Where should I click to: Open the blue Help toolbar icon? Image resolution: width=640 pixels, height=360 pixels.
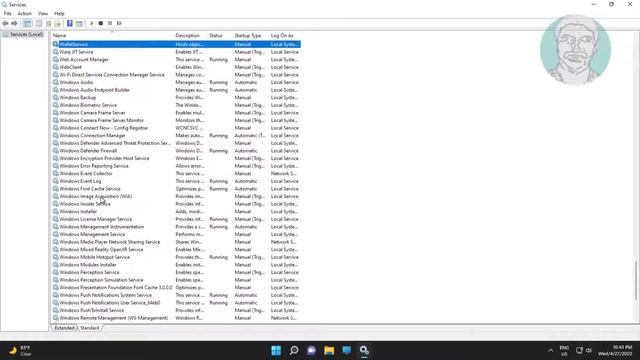(x=70, y=23)
